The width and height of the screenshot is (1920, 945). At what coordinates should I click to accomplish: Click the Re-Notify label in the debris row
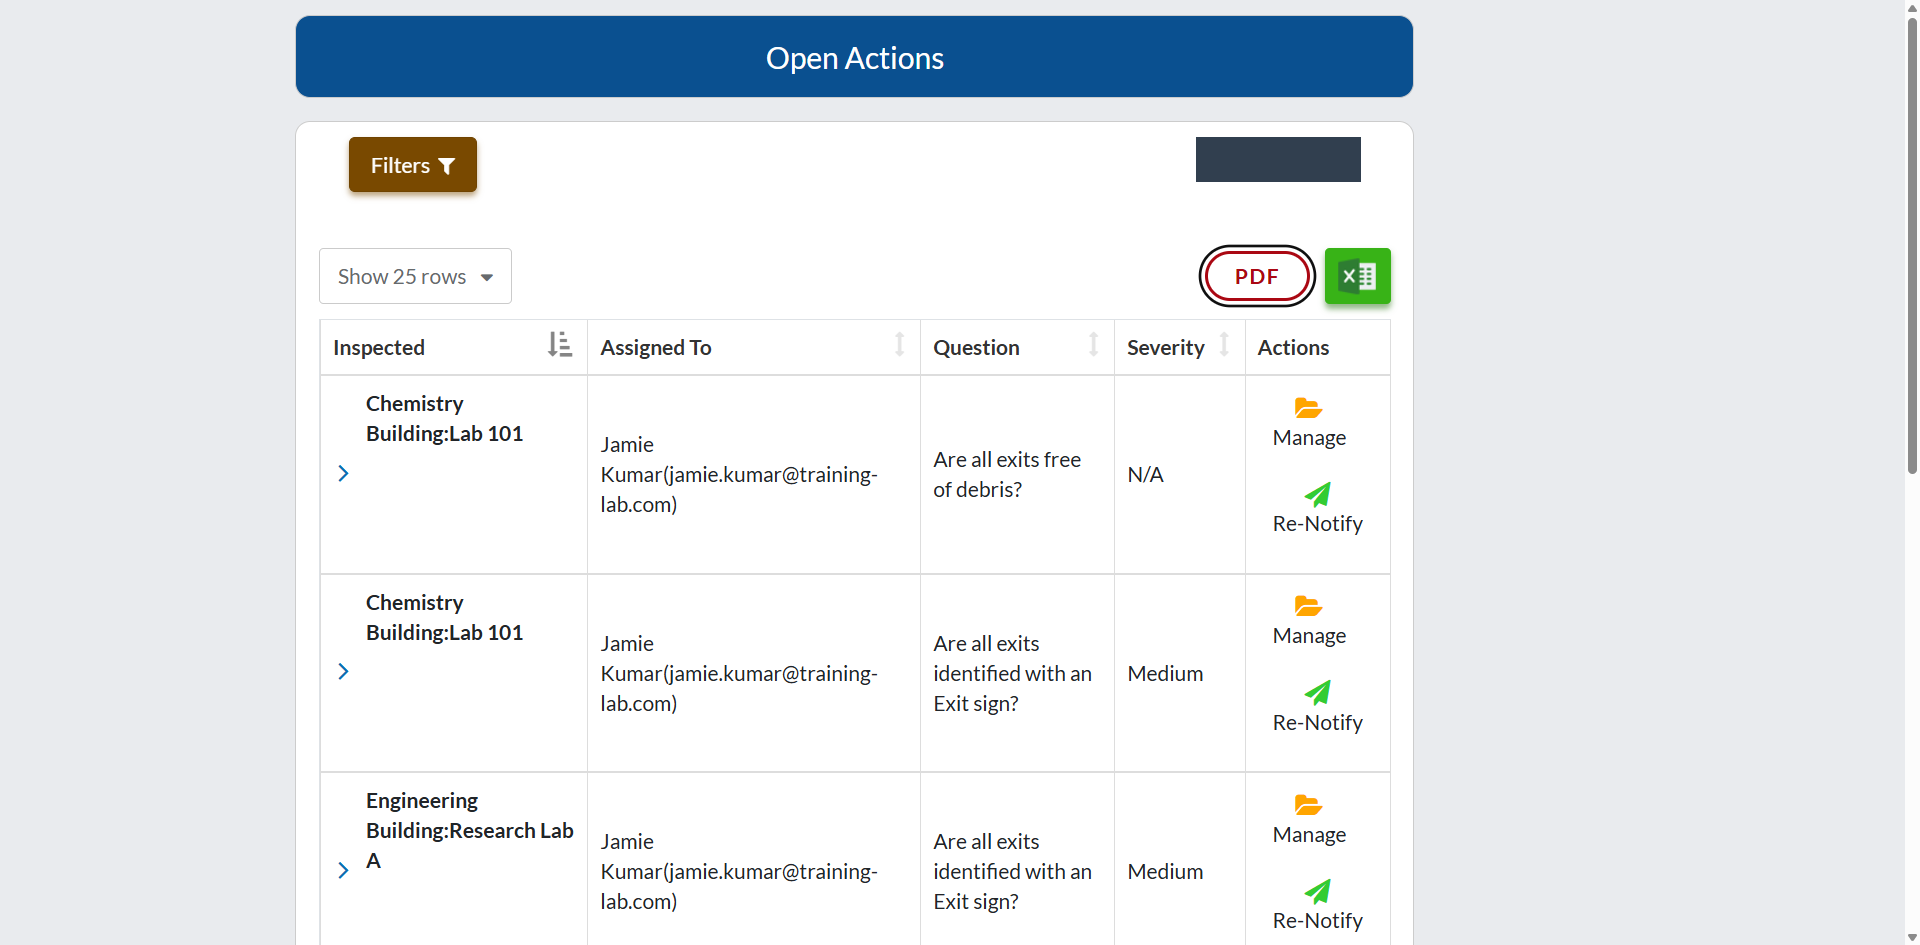[1317, 524]
